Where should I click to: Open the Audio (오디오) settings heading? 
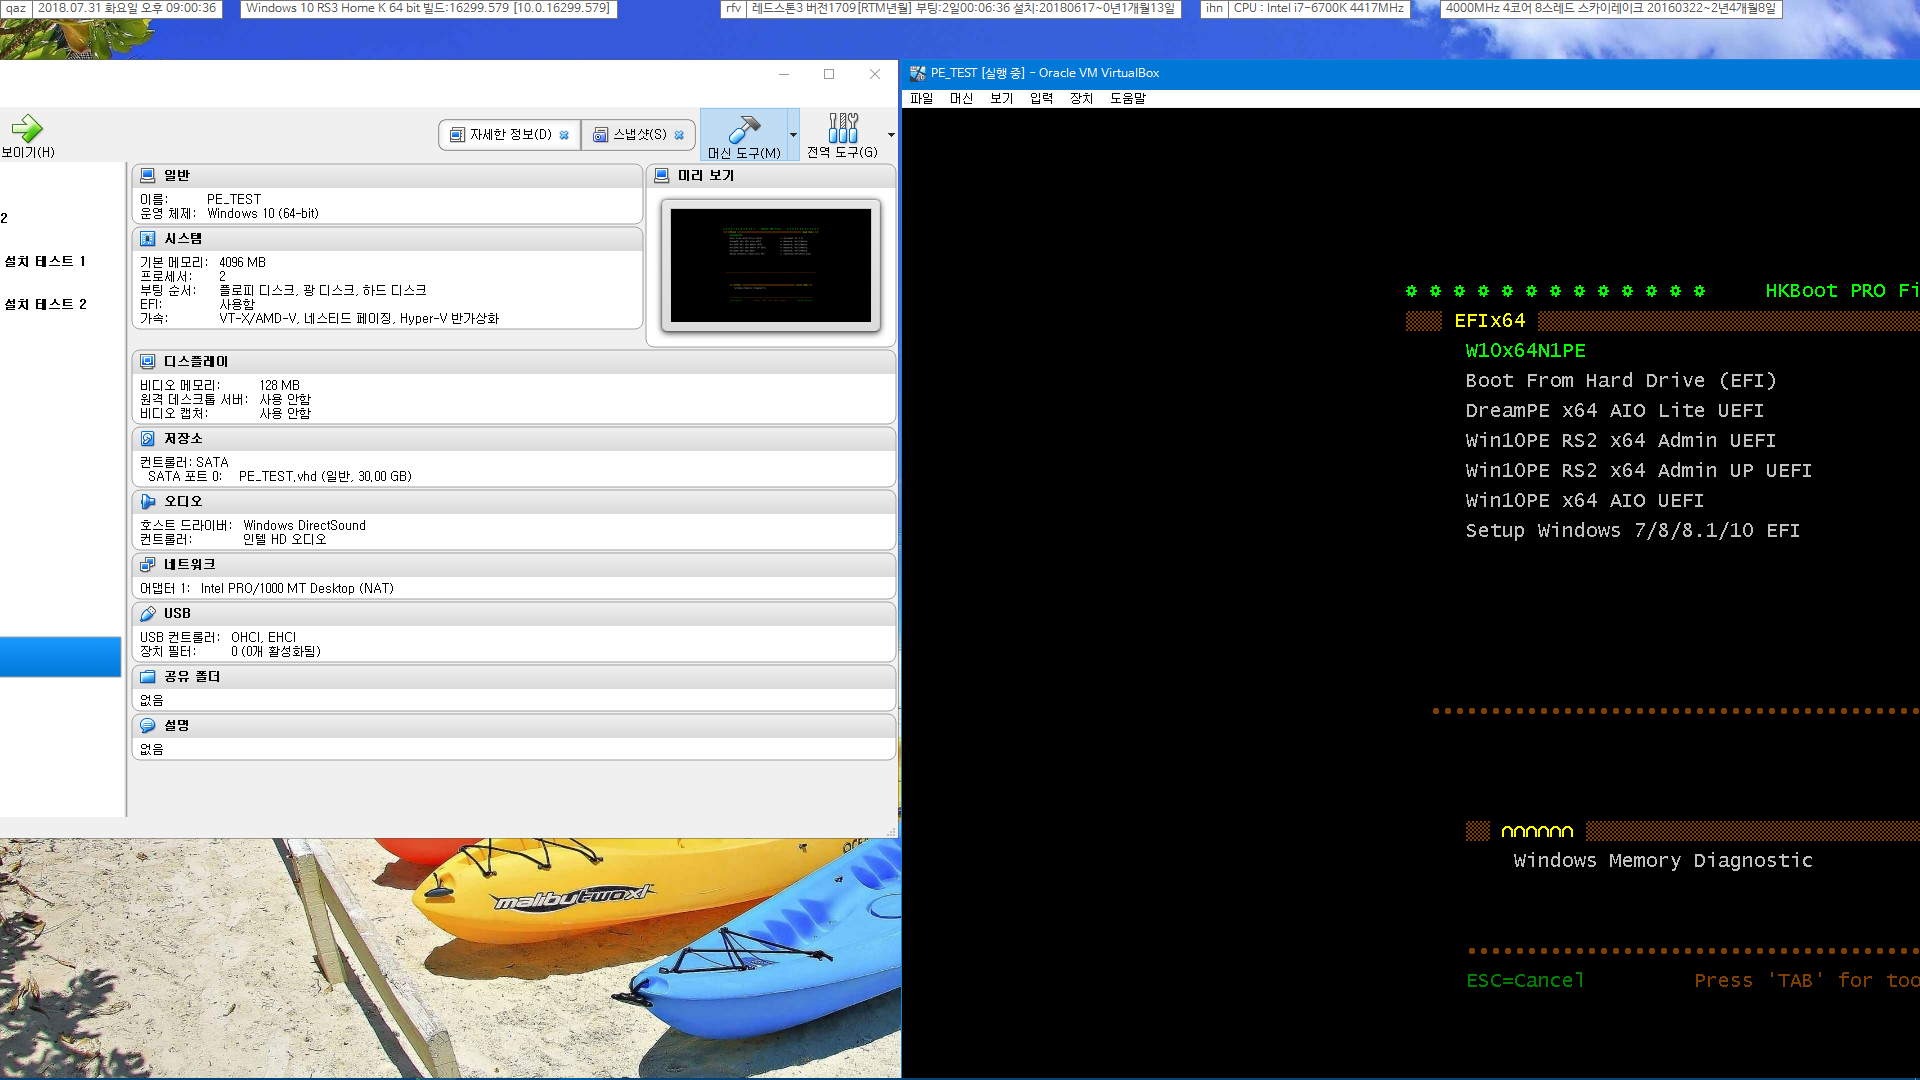coord(183,501)
